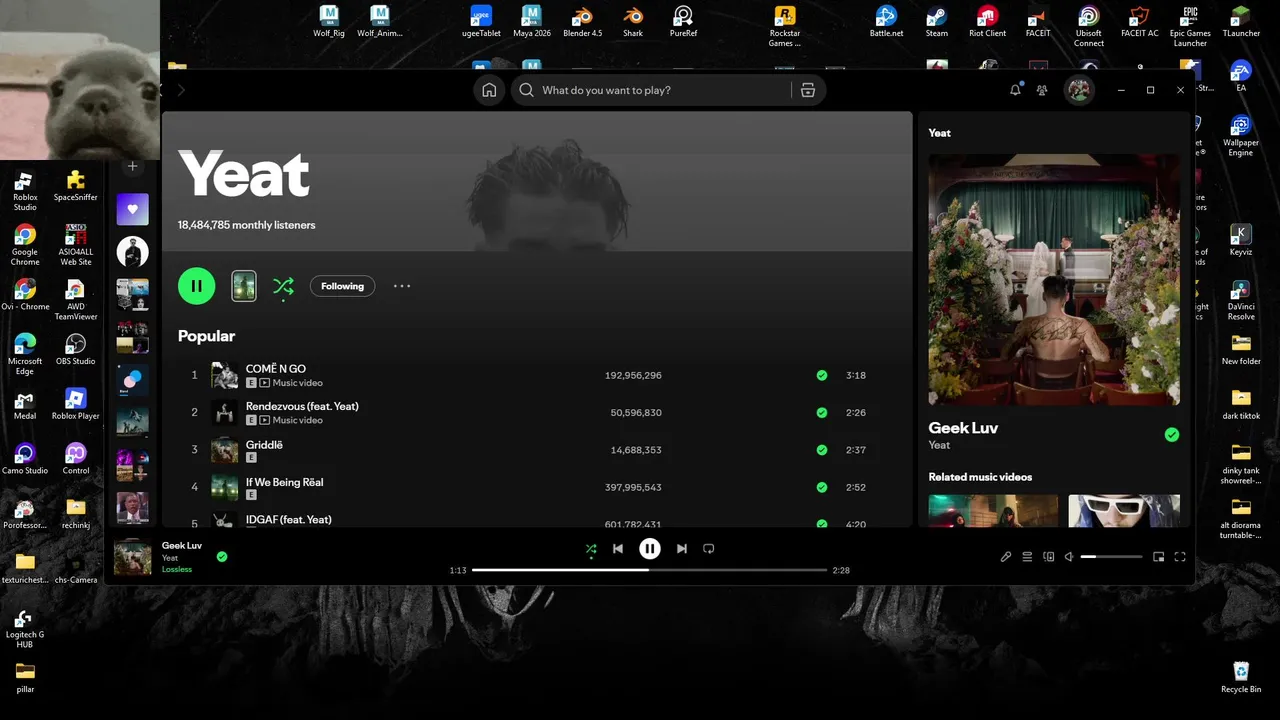Click the green saved check for COMË N GO

coord(822,376)
